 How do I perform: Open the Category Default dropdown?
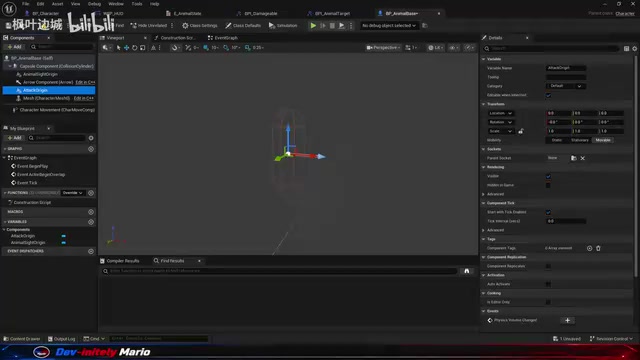(x=566, y=86)
